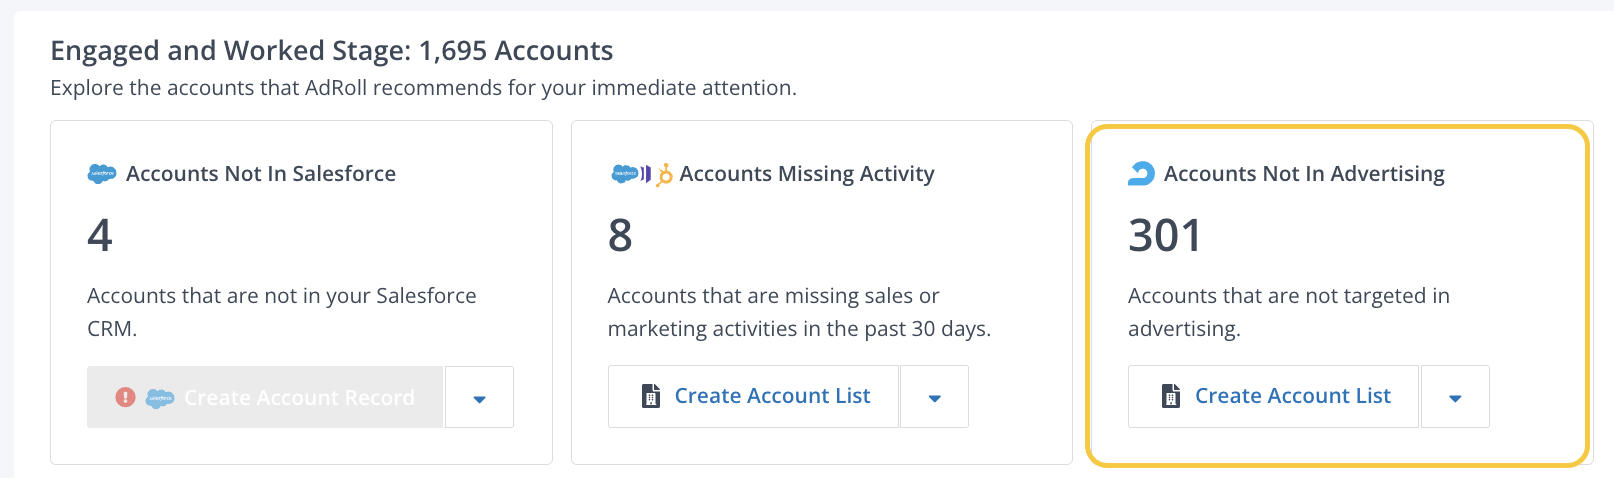Click the count 8 in Missing Activity card

[x=620, y=236]
